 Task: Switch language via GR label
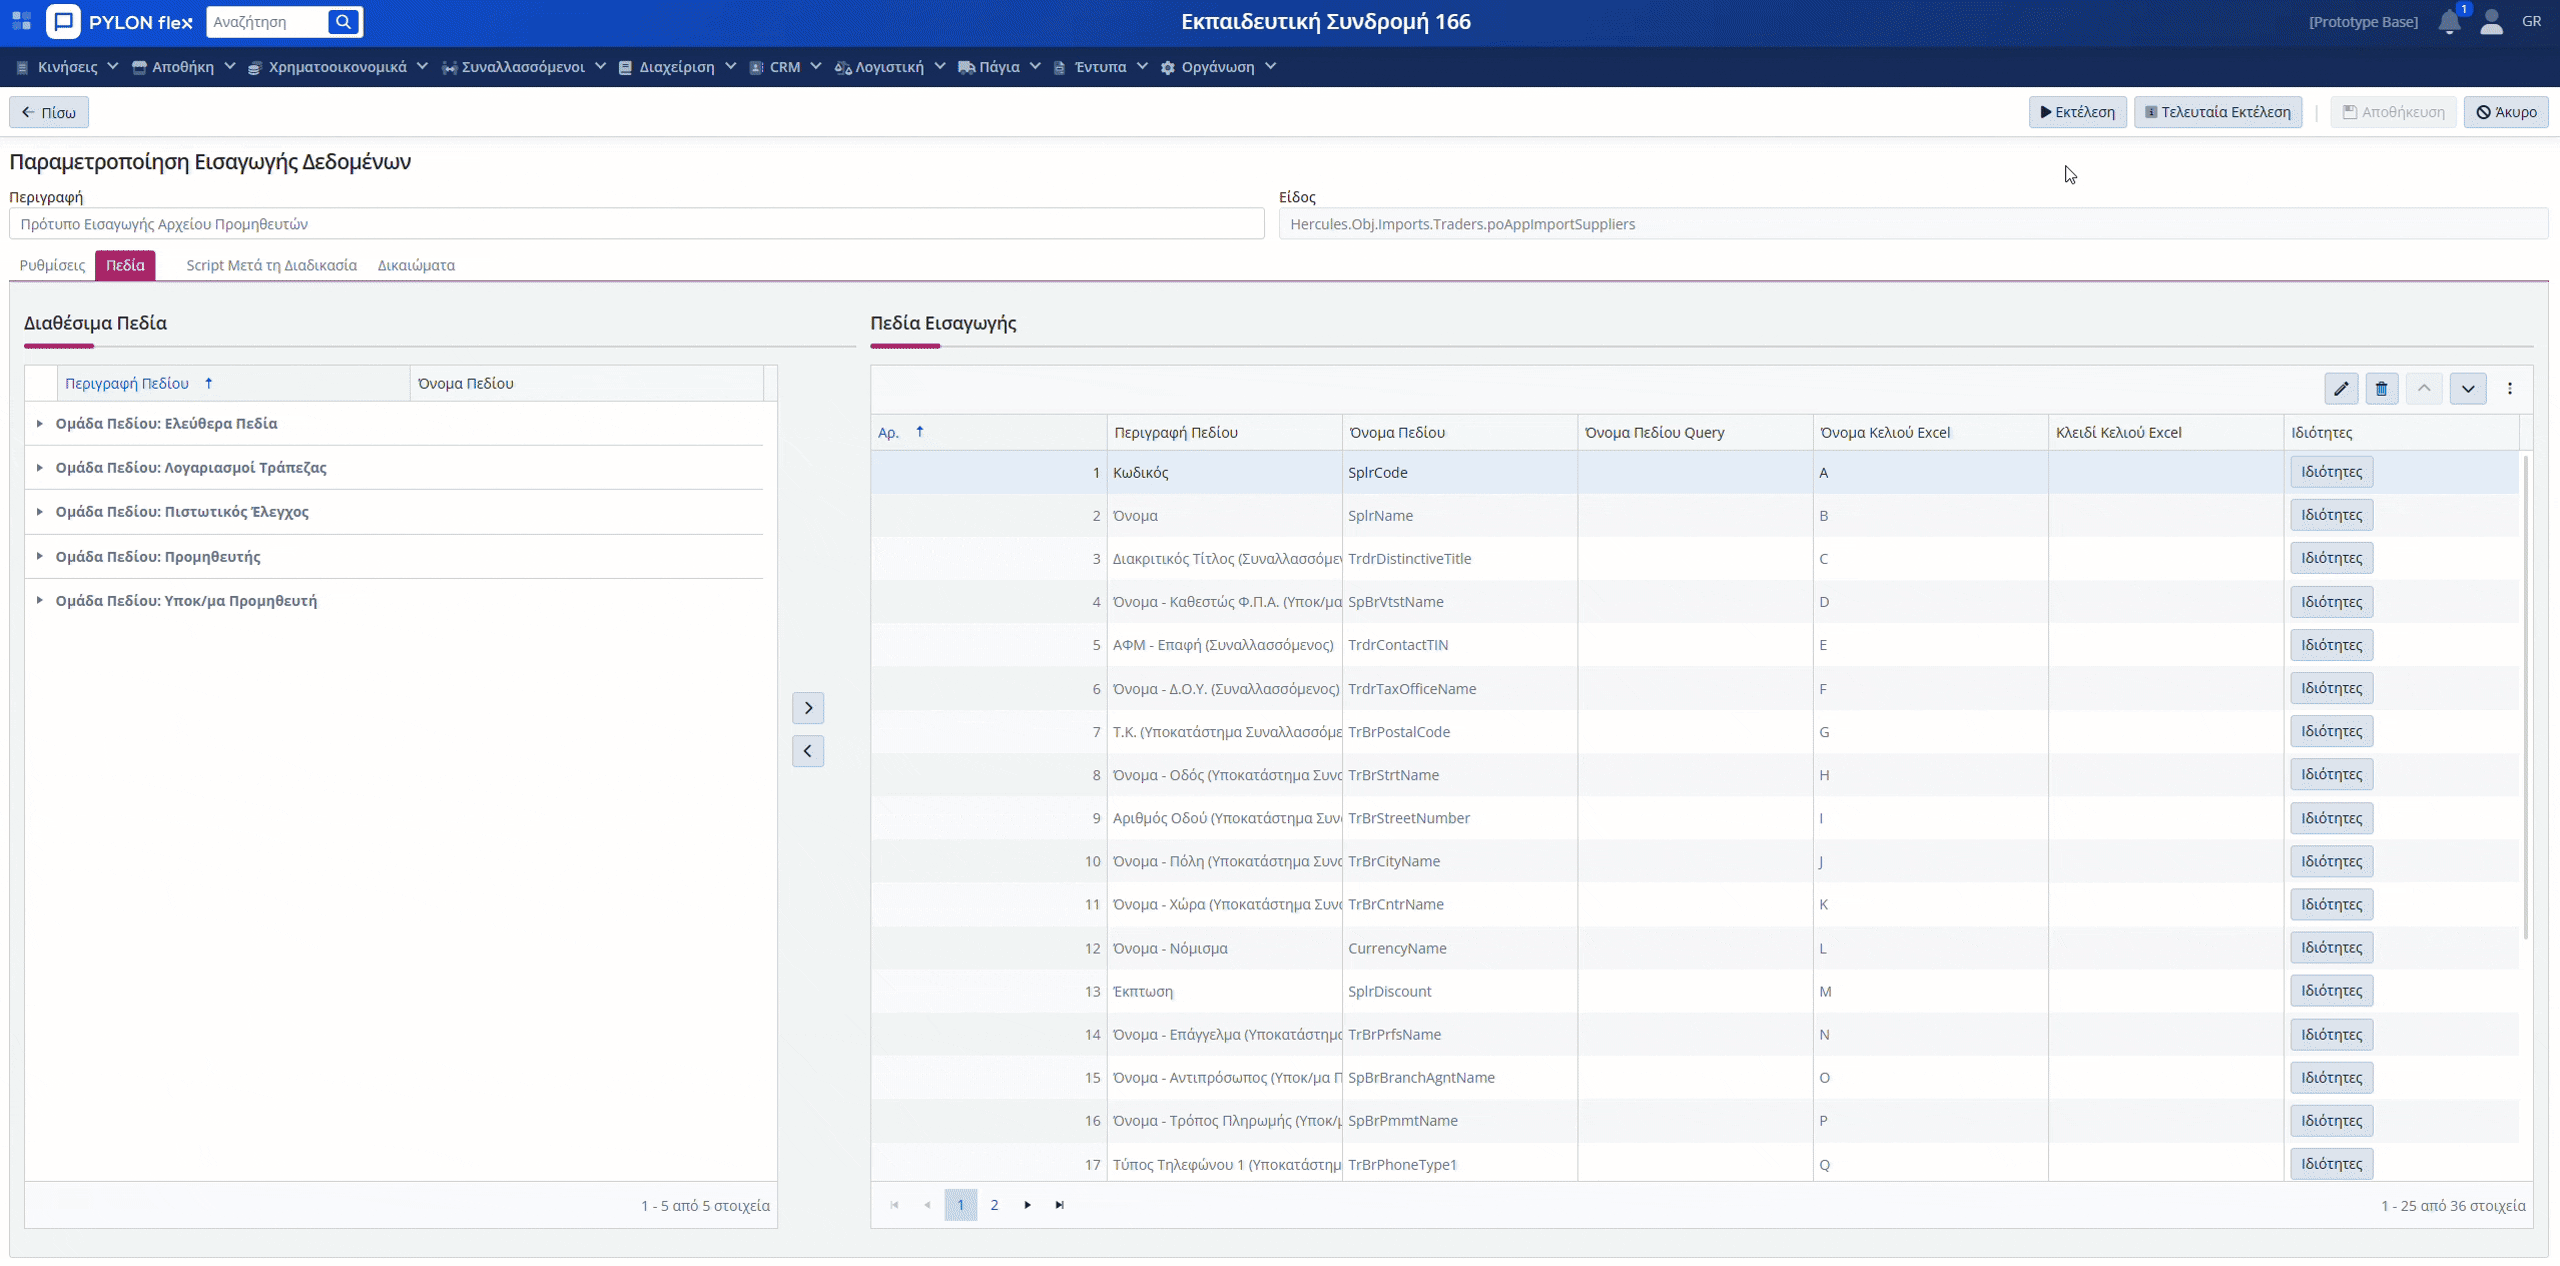2531,21
